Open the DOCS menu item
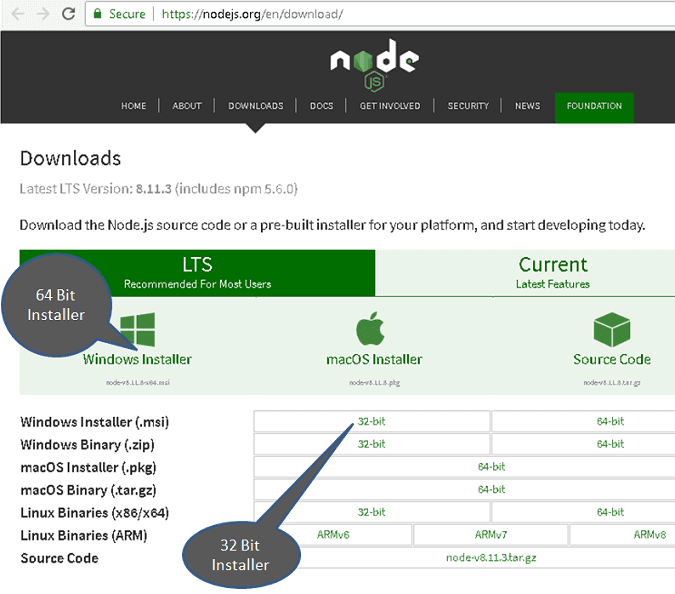The height and width of the screenshot is (594, 675). 322,106
